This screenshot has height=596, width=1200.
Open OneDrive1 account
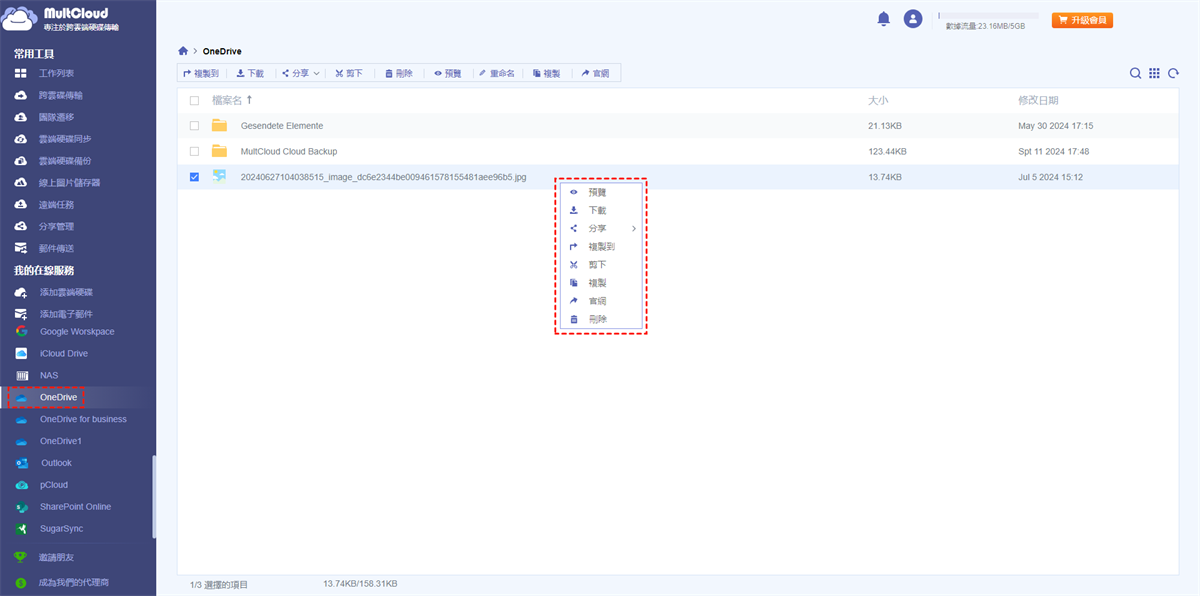61,441
